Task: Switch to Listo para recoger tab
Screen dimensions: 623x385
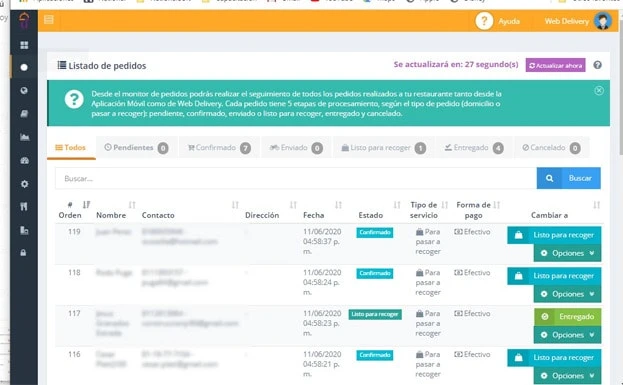Action: 383,148
